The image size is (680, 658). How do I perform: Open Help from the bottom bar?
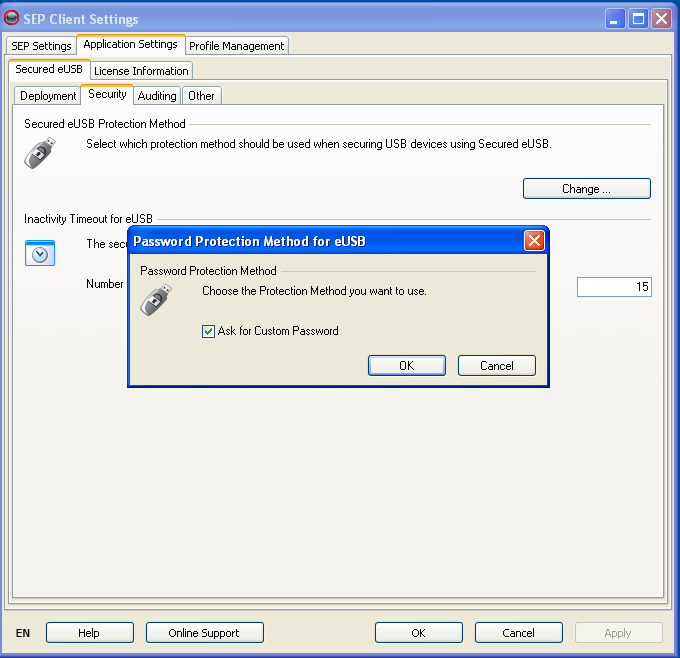[90, 633]
